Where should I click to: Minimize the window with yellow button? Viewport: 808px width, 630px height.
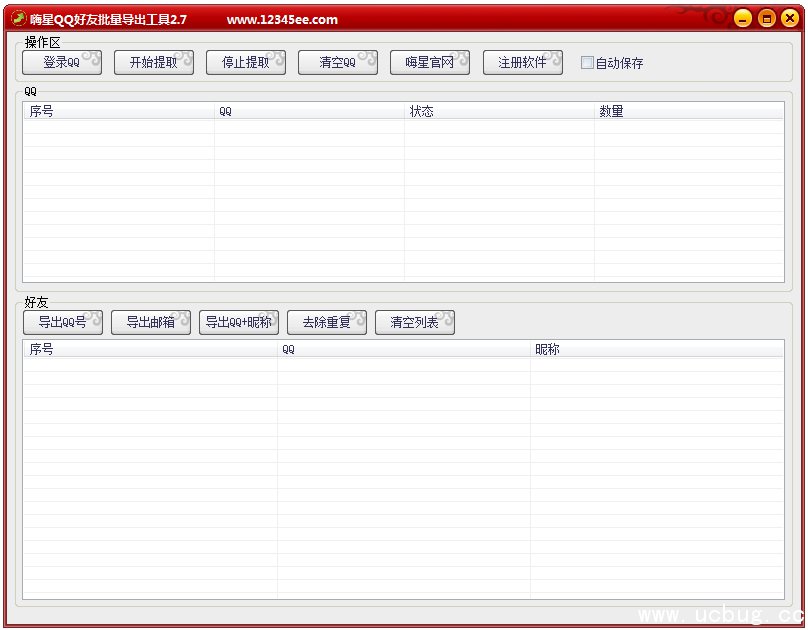[743, 18]
